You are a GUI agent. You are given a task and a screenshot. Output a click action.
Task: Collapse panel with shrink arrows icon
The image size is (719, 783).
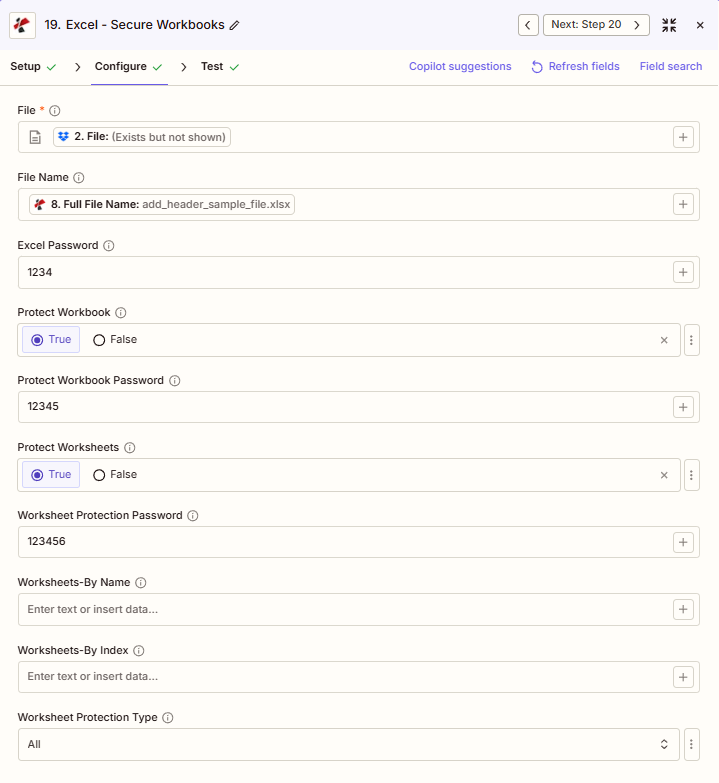669,25
